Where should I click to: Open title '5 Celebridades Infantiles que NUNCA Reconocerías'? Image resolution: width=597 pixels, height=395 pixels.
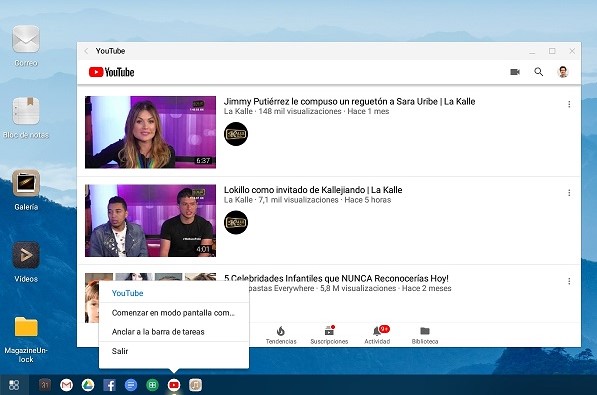336,278
